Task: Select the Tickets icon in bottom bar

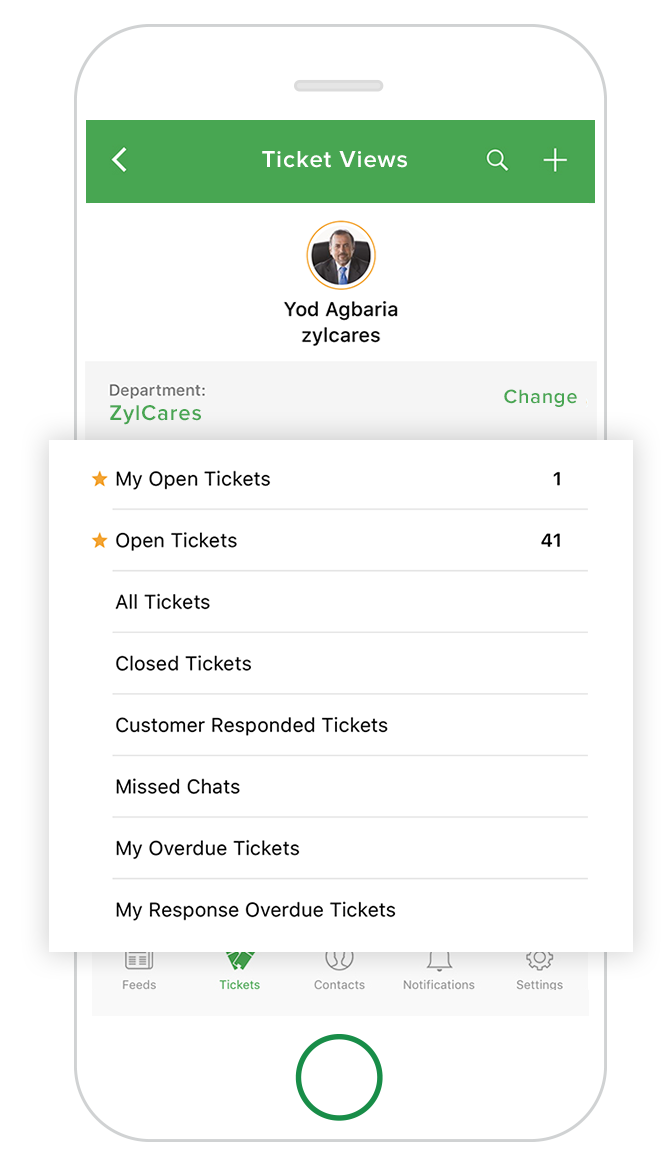Action: (239, 968)
